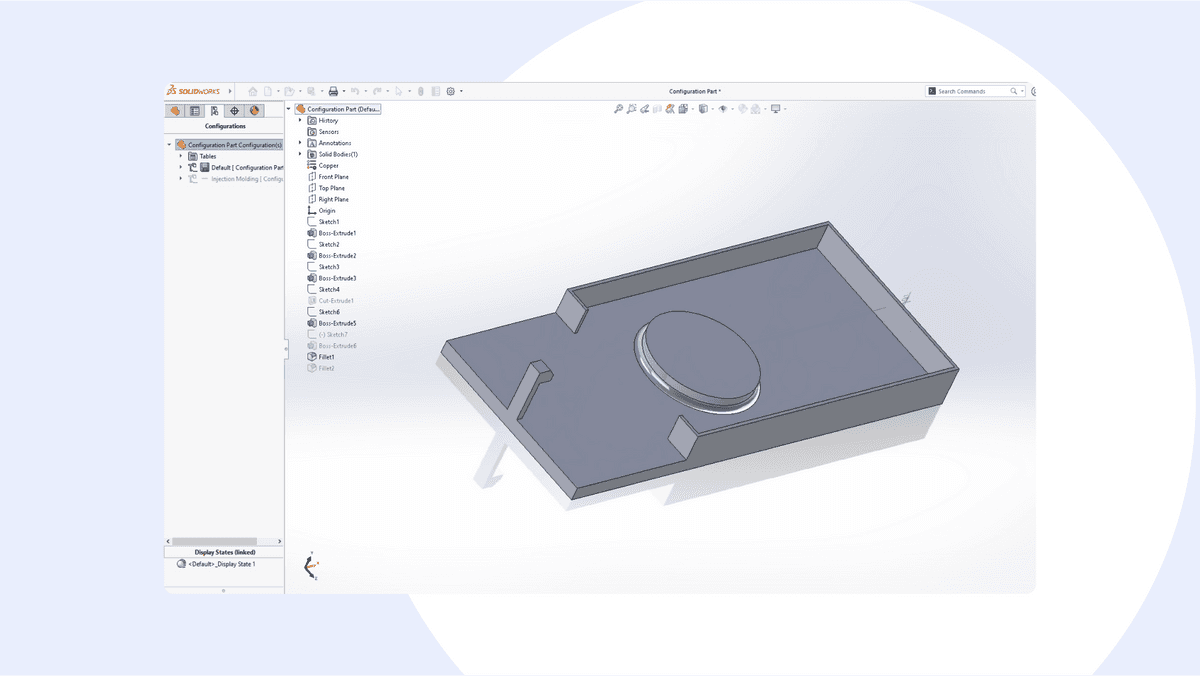Select the Default Display State 1 entry

(x=216, y=564)
